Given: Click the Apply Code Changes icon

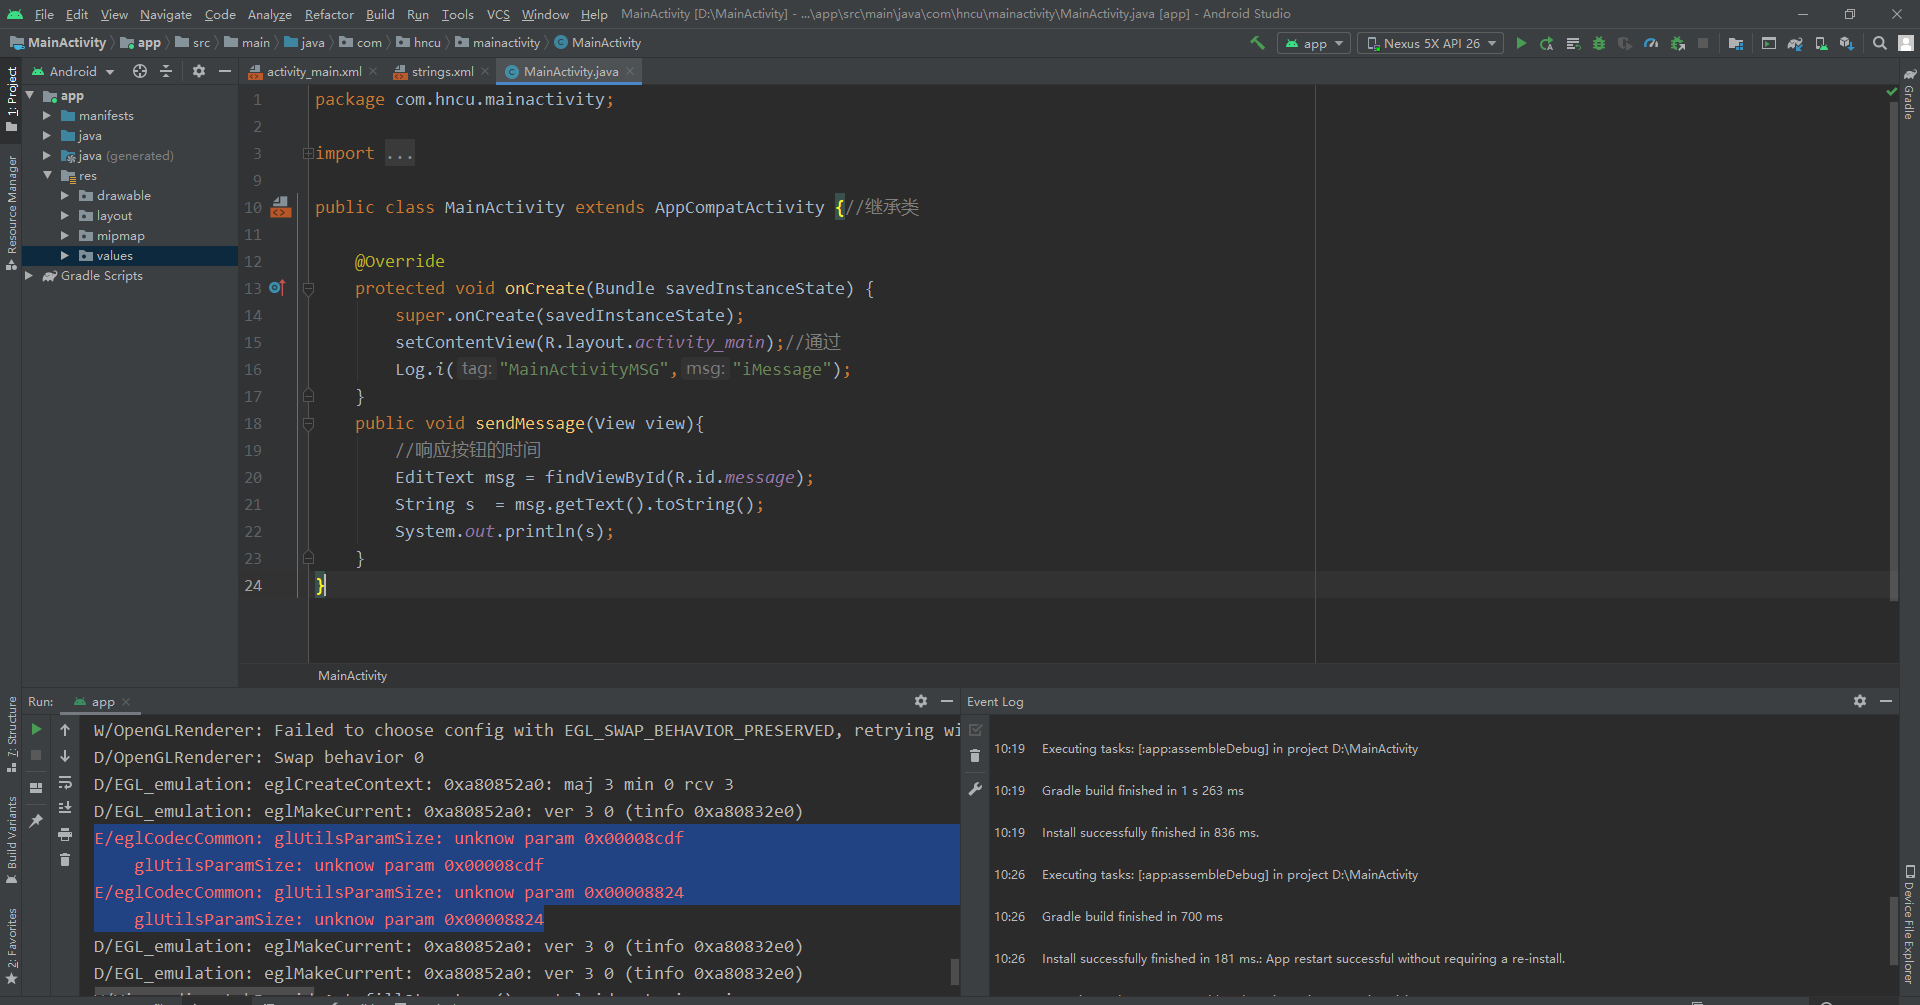Looking at the screenshot, I should click(1573, 43).
